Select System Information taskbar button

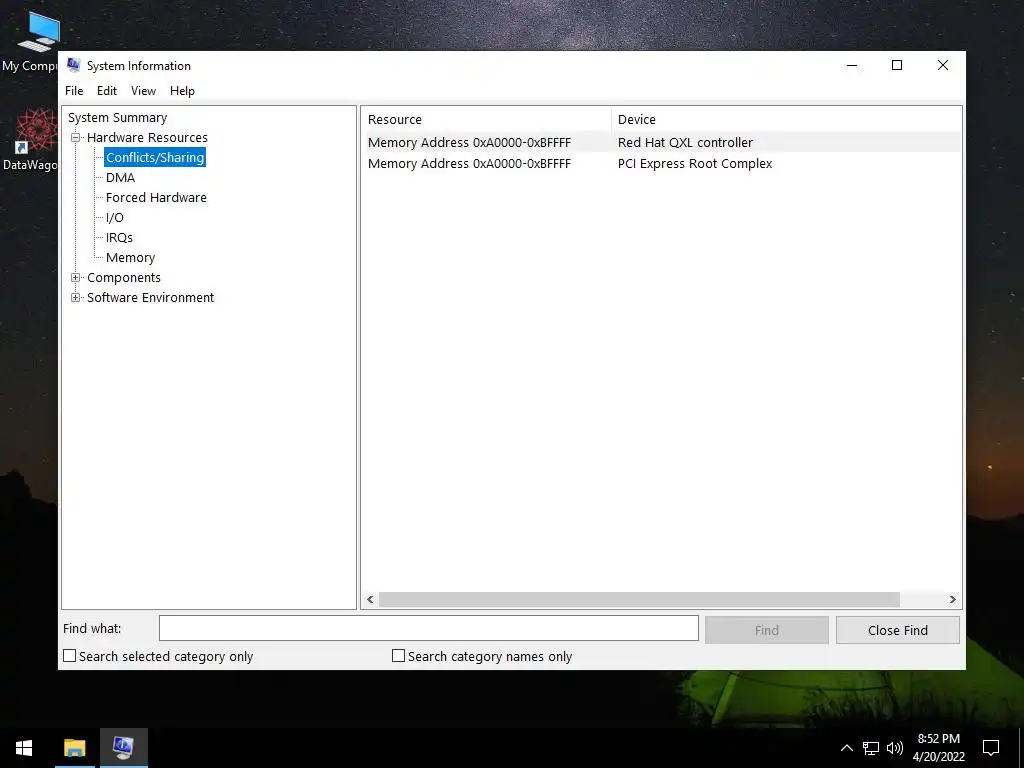coord(123,748)
